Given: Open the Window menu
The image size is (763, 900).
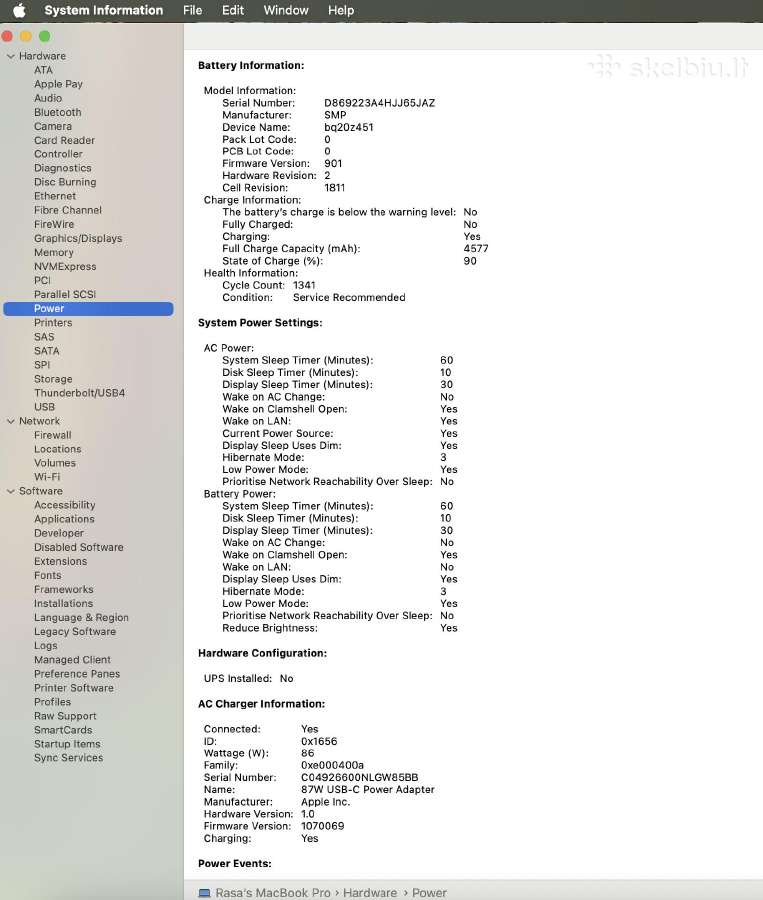Looking at the screenshot, I should [x=285, y=10].
